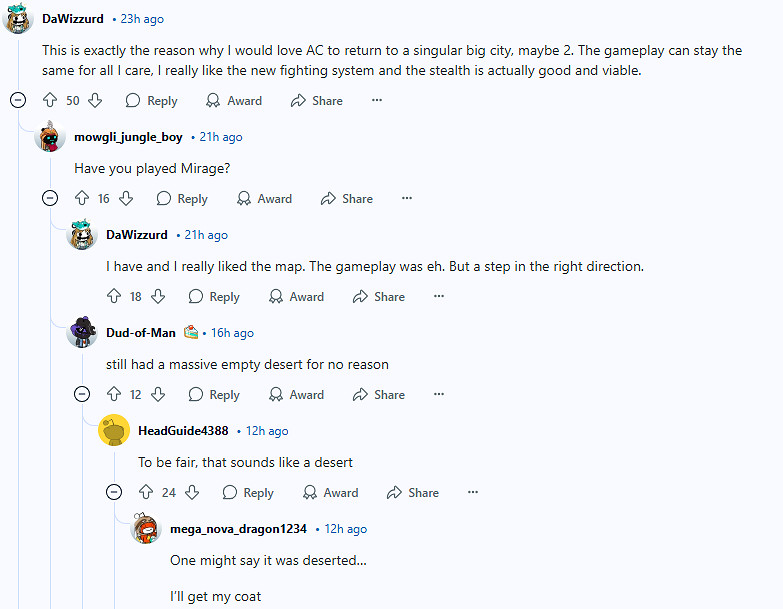
Task: Upvote HeadGuide4388's desert comment
Action: click(145, 492)
